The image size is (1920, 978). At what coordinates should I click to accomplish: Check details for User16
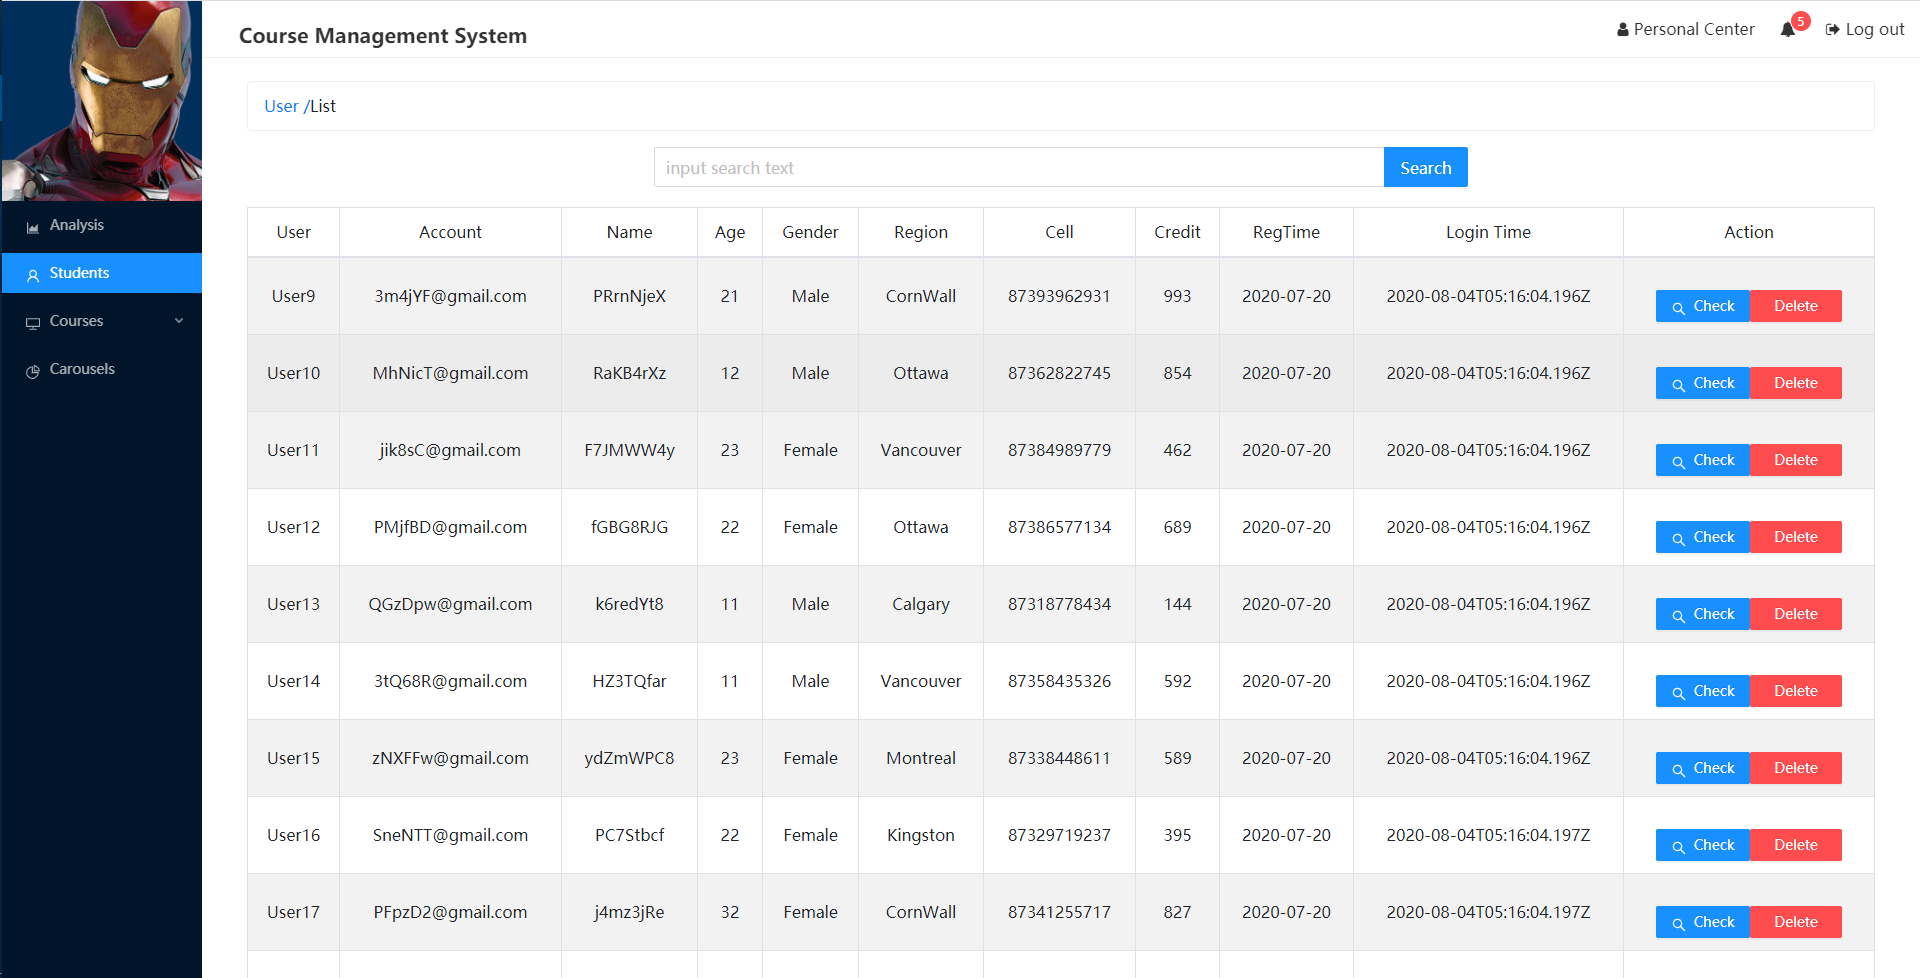click(1703, 845)
